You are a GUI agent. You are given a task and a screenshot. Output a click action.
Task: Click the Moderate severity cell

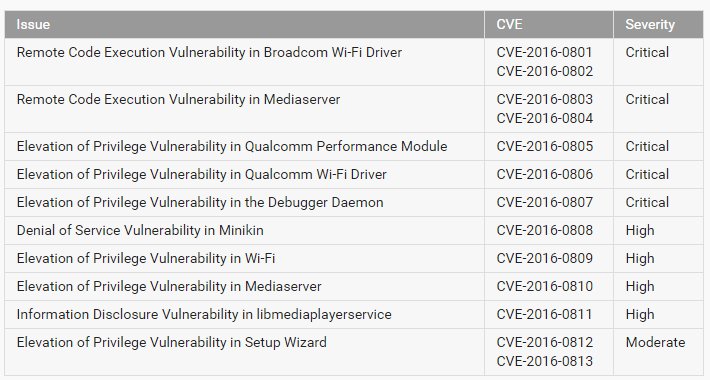(x=655, y=343)
